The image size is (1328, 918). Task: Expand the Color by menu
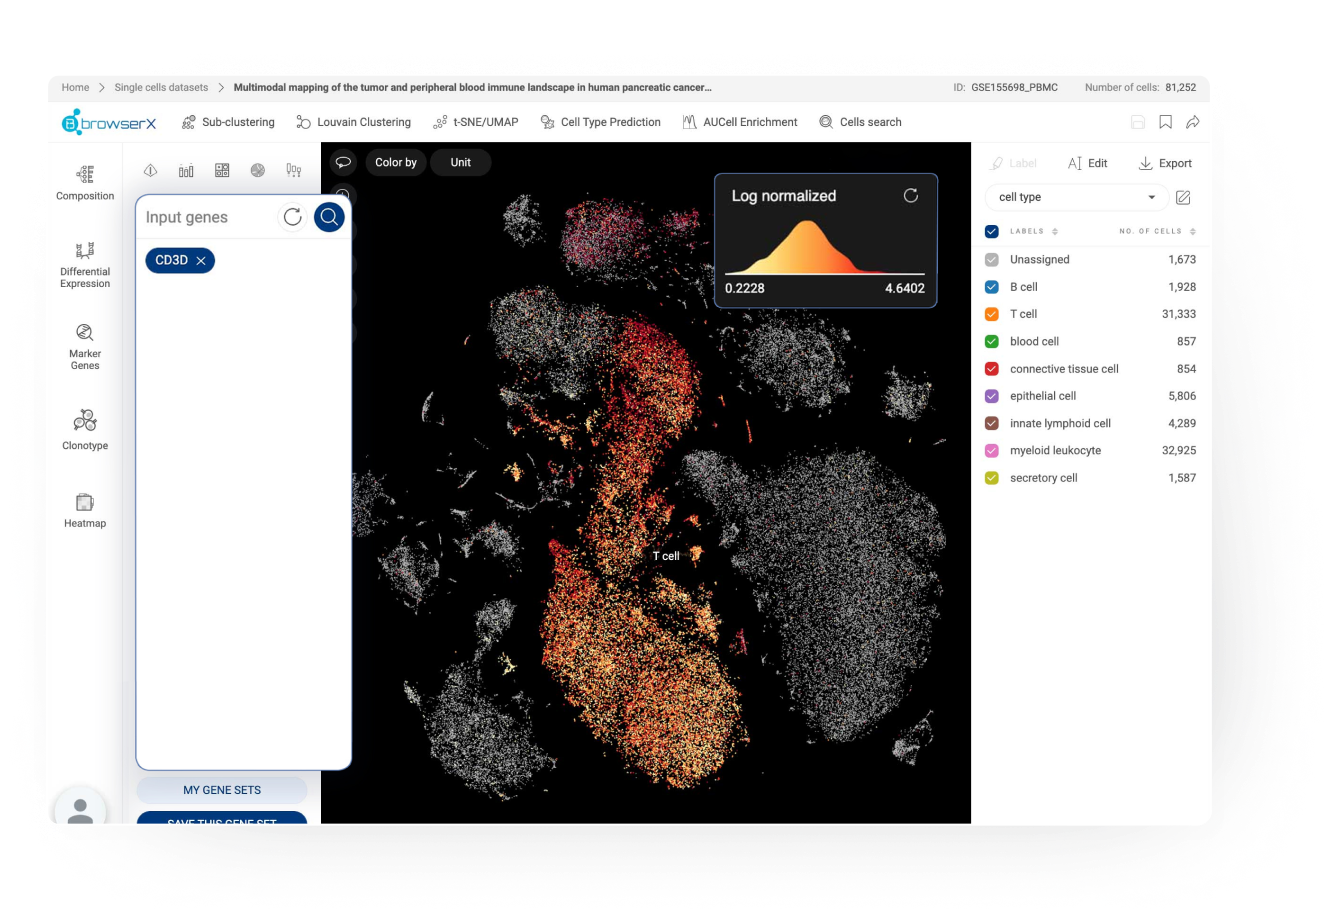pyautogui.click(x=396, y=162)
